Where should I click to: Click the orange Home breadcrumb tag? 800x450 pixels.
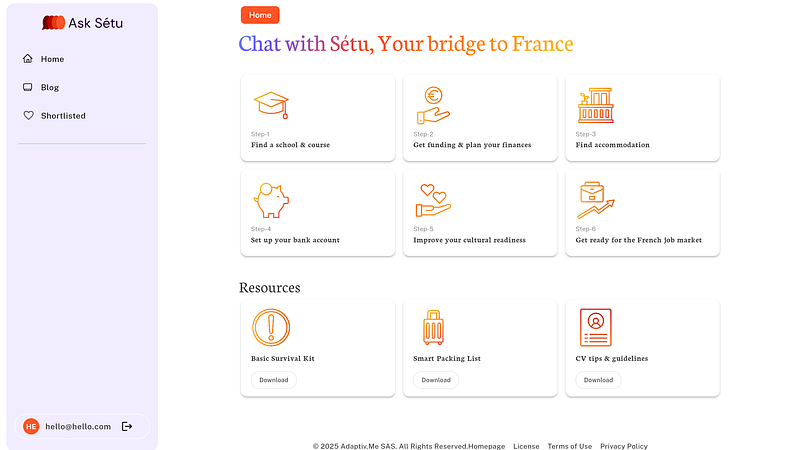click(260, 15)
